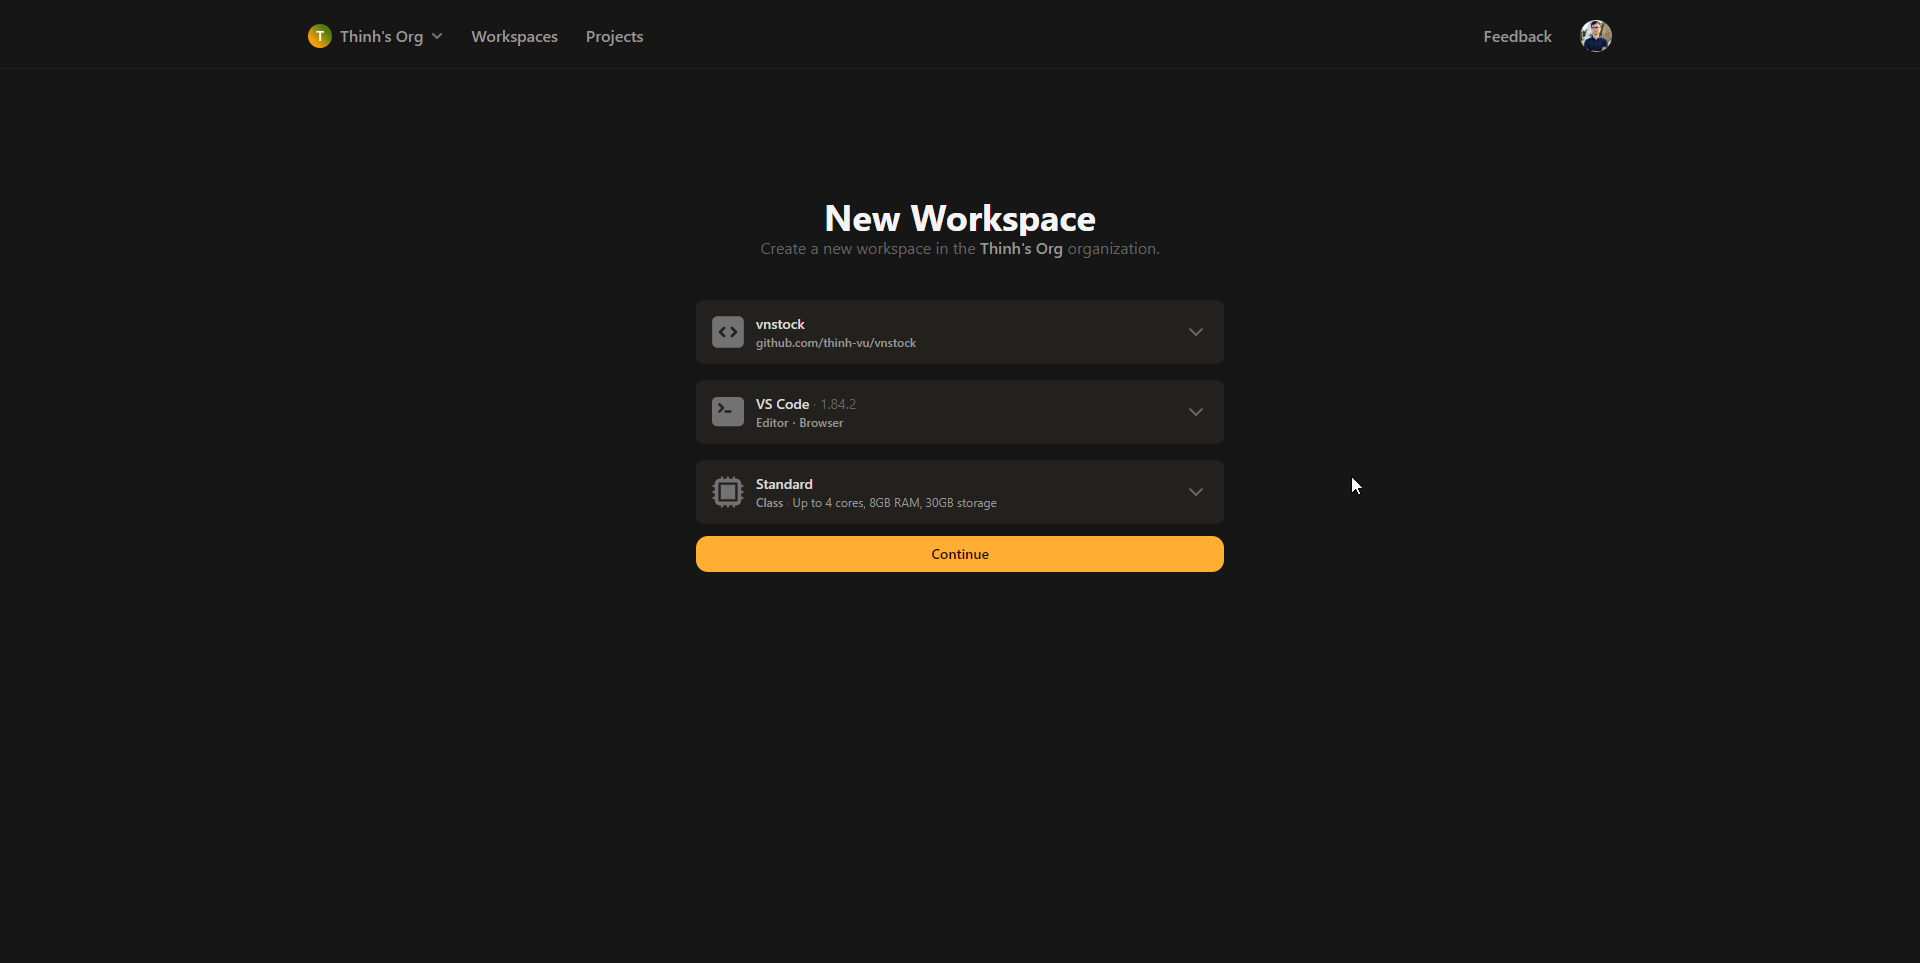Open the user profile avatar menu
This screenshot has height=963, width=1920.
[x=1595, y=36]
